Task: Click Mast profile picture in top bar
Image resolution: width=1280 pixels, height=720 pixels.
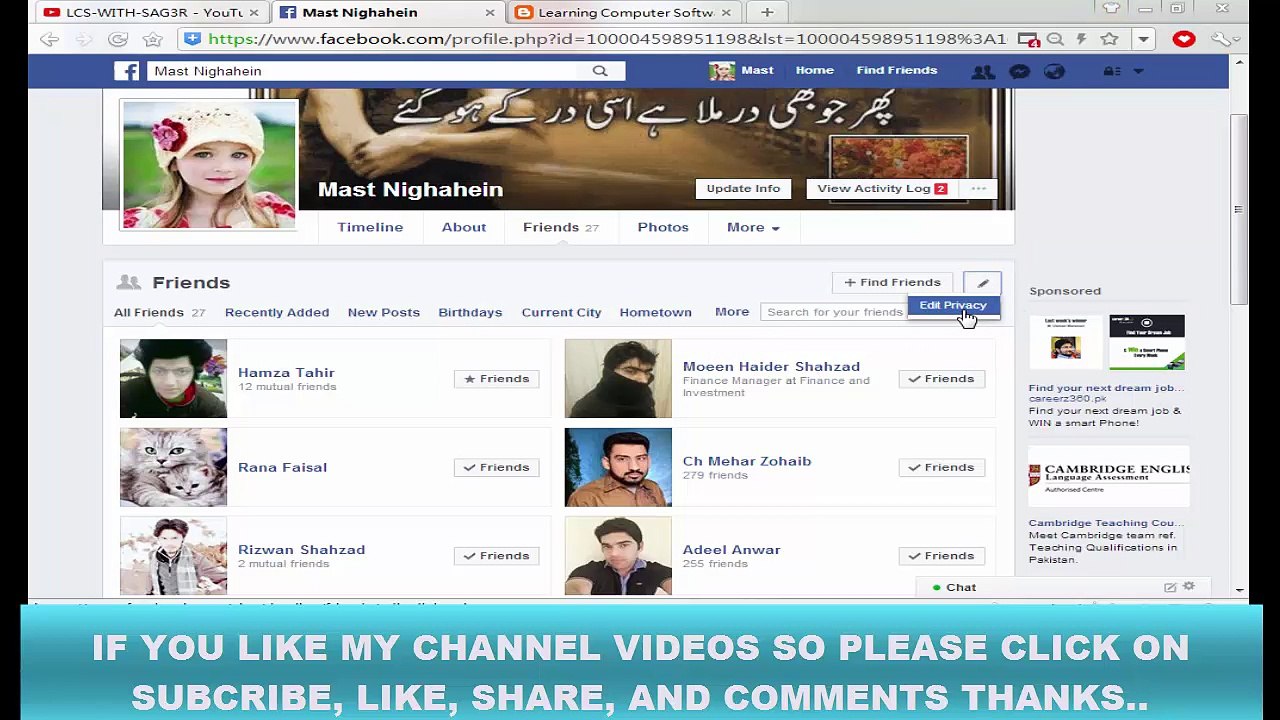Action: [722, 71]
